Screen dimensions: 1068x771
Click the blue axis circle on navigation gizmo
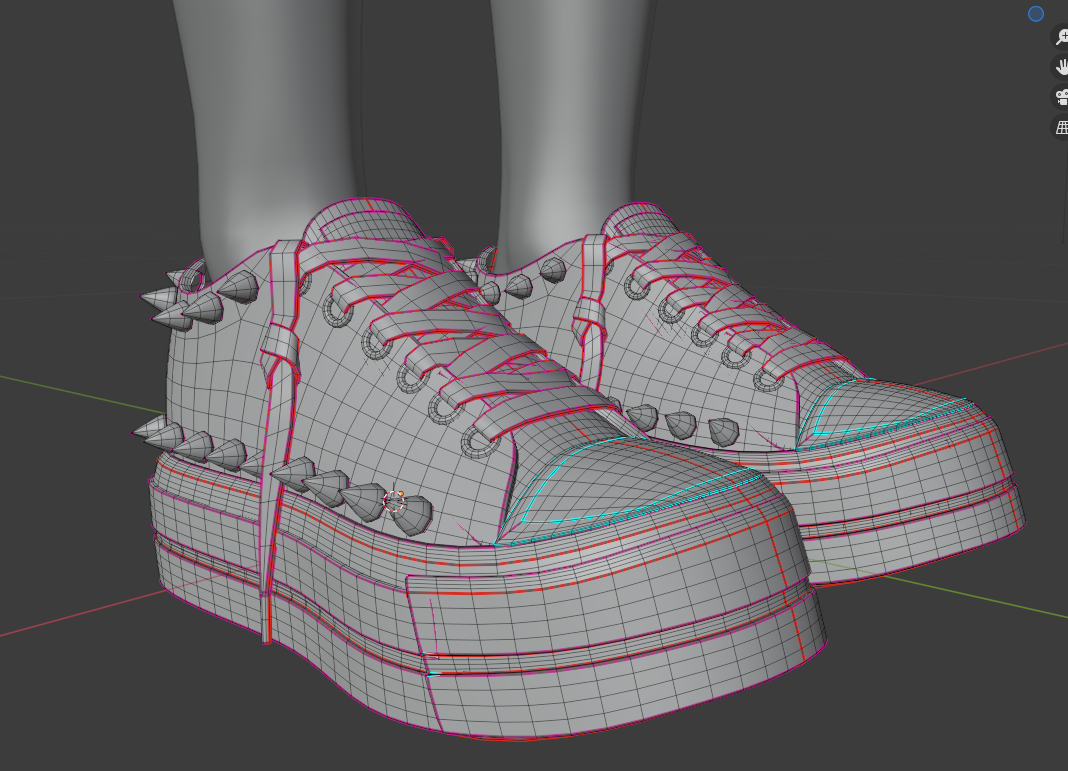tap(1035, 14)
